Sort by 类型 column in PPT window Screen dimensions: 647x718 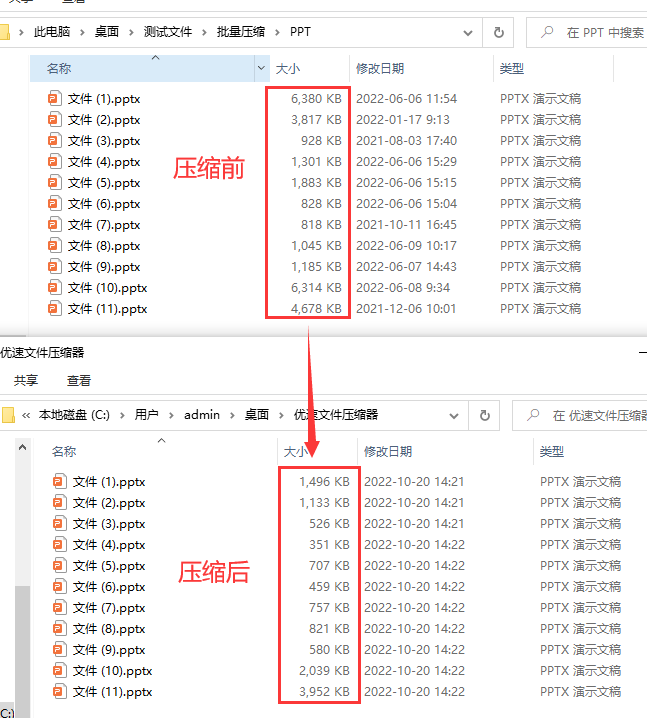tap(553, 68)
